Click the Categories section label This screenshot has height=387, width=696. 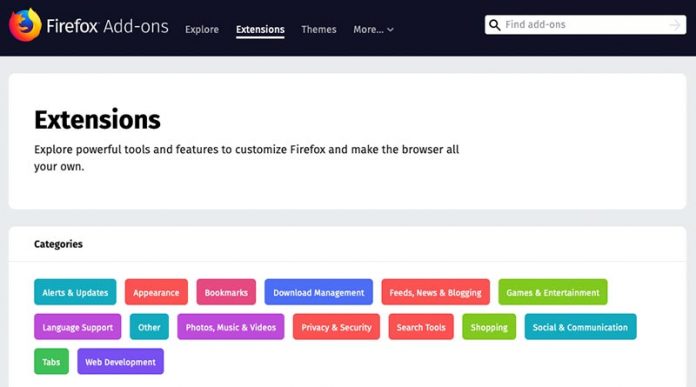[x=59, y=244]
